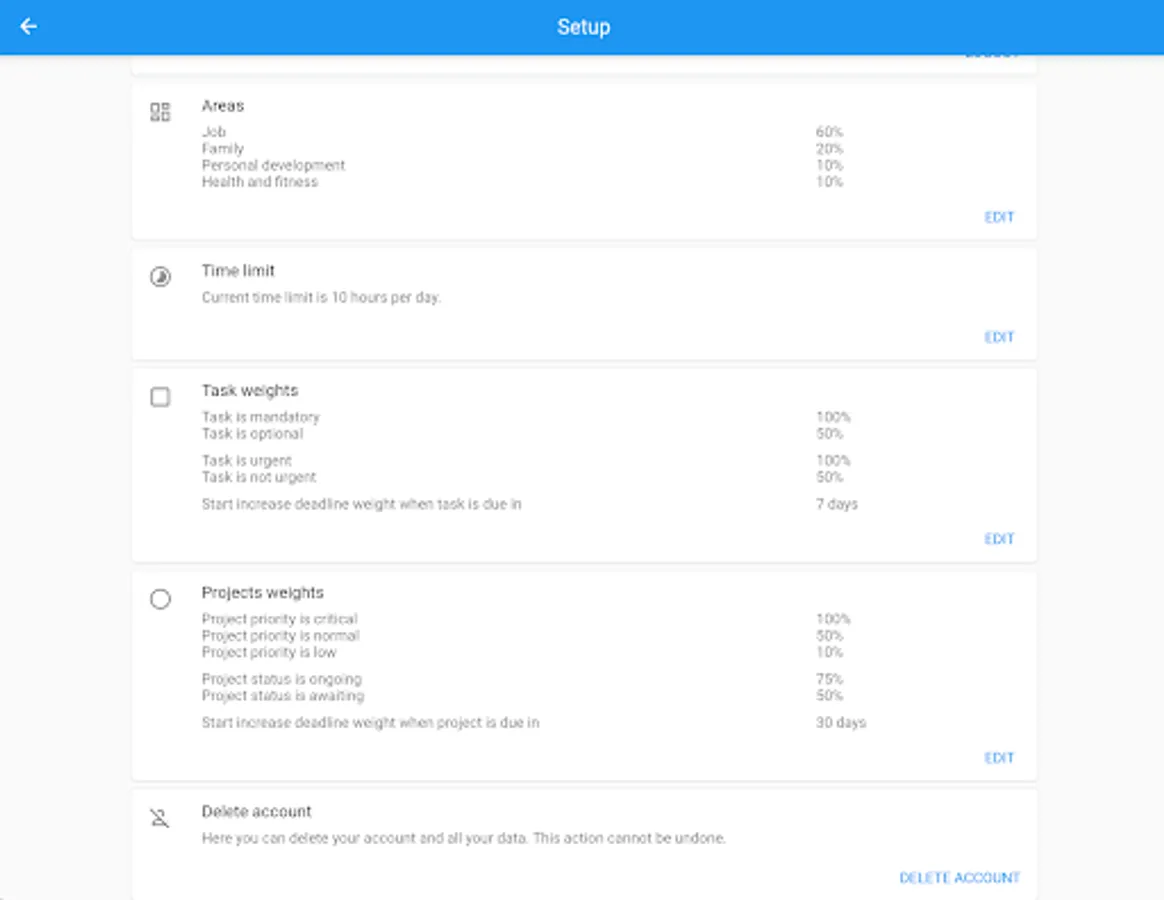Click the Personal development area row
1164x900 pixels.
point(273,165)
